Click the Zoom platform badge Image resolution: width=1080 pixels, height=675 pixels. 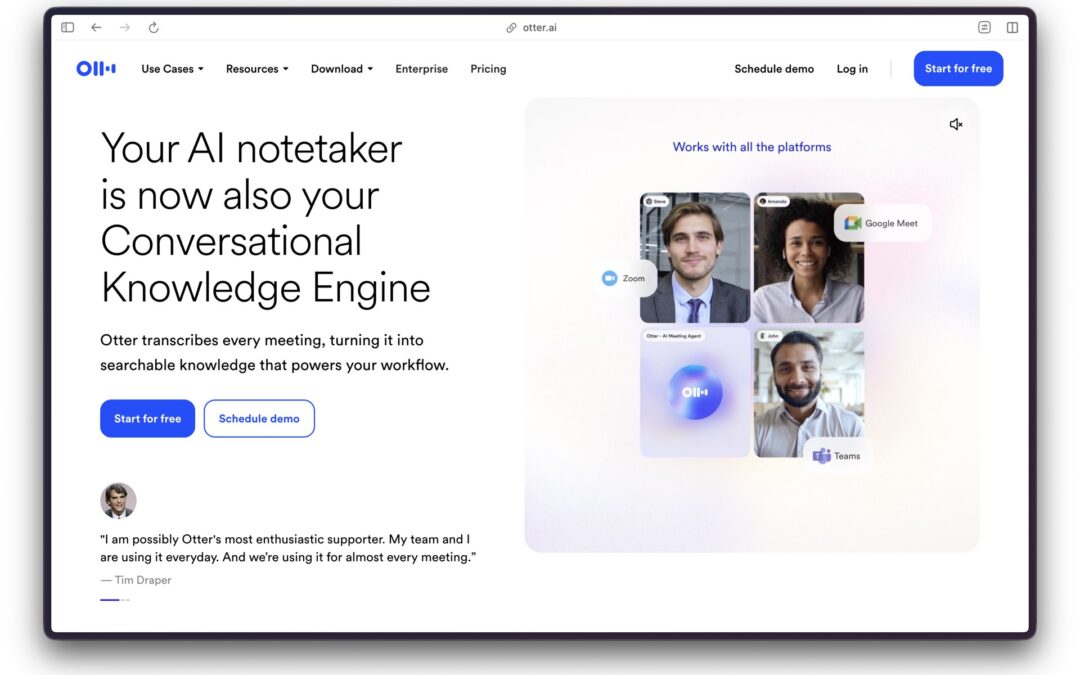(x=625, y=278)
